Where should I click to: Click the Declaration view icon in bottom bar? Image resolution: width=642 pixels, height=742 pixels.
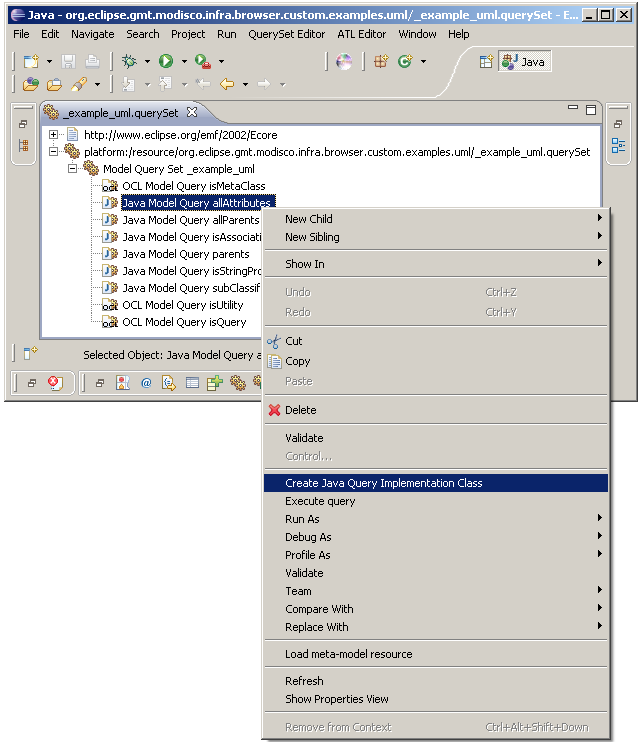coord(169,383)
